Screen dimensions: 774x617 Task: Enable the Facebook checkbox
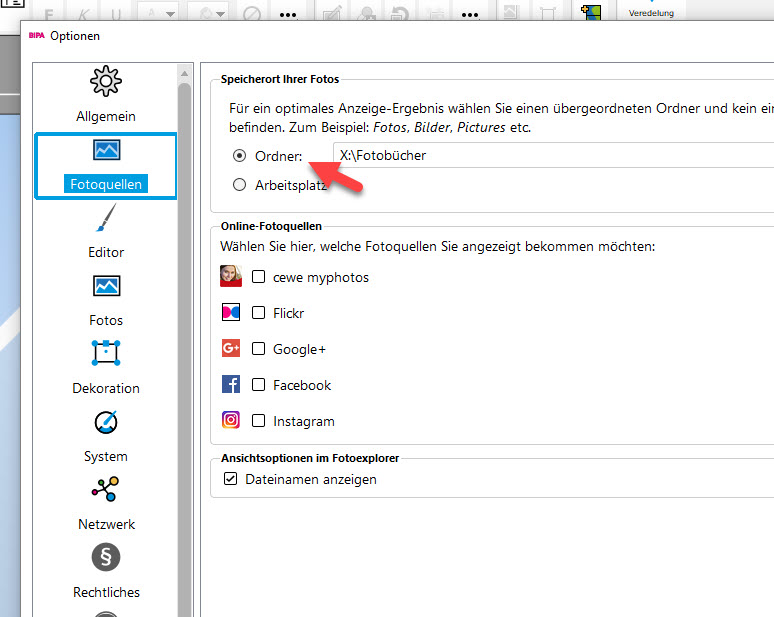tap(258, 385)
